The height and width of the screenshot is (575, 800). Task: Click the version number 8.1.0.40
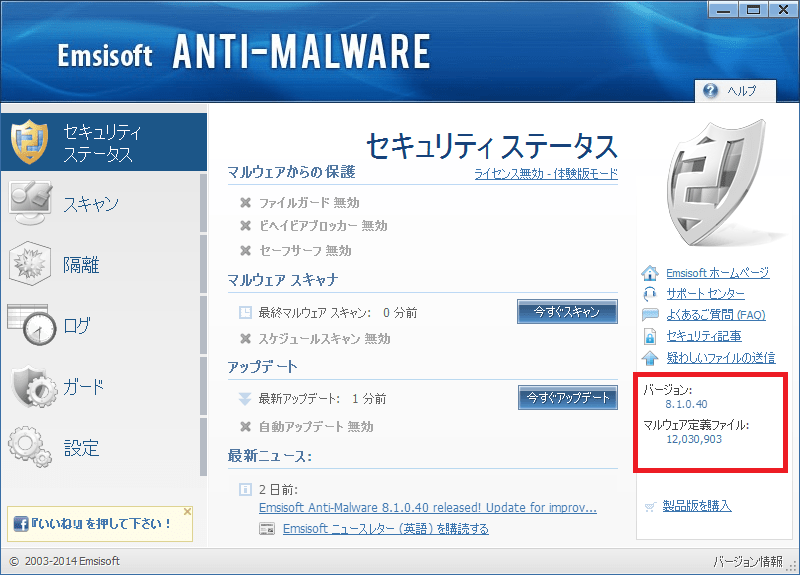pyautogui.click(x=686, y=404)
